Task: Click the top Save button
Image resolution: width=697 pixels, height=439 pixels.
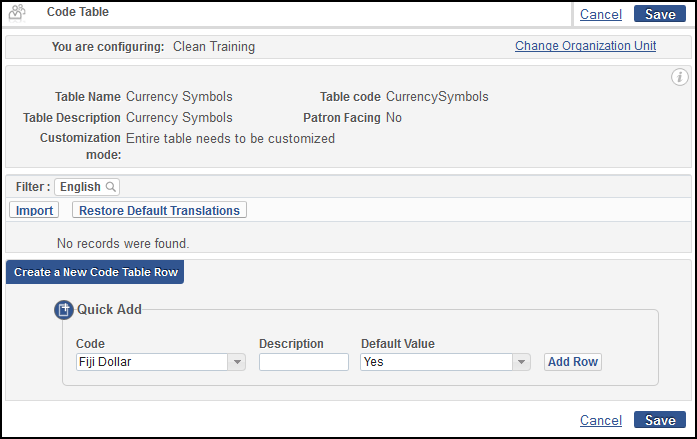Action: (660, 14)
